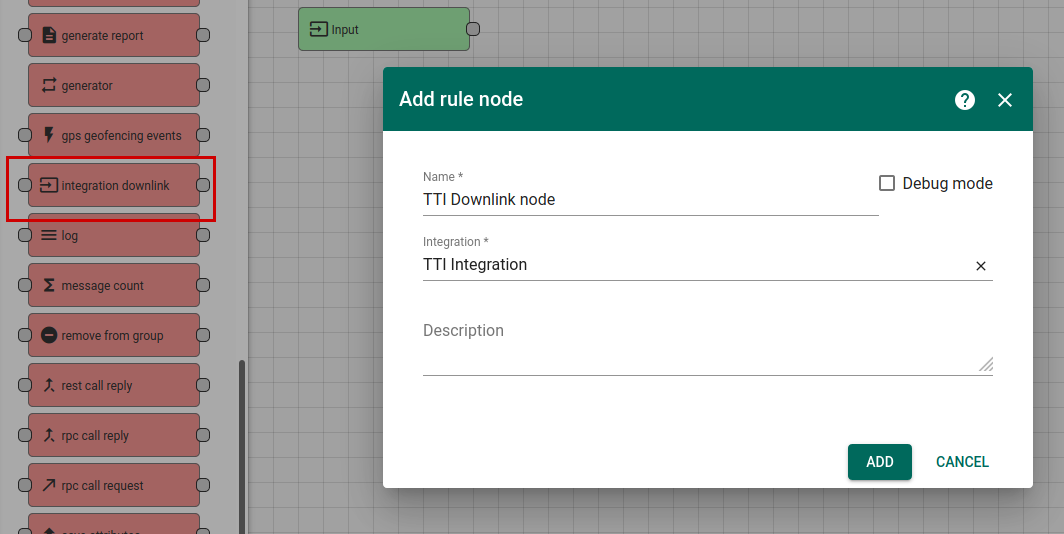Click the remove from group minus icon
1064x534 pixels.
point(49,335)
